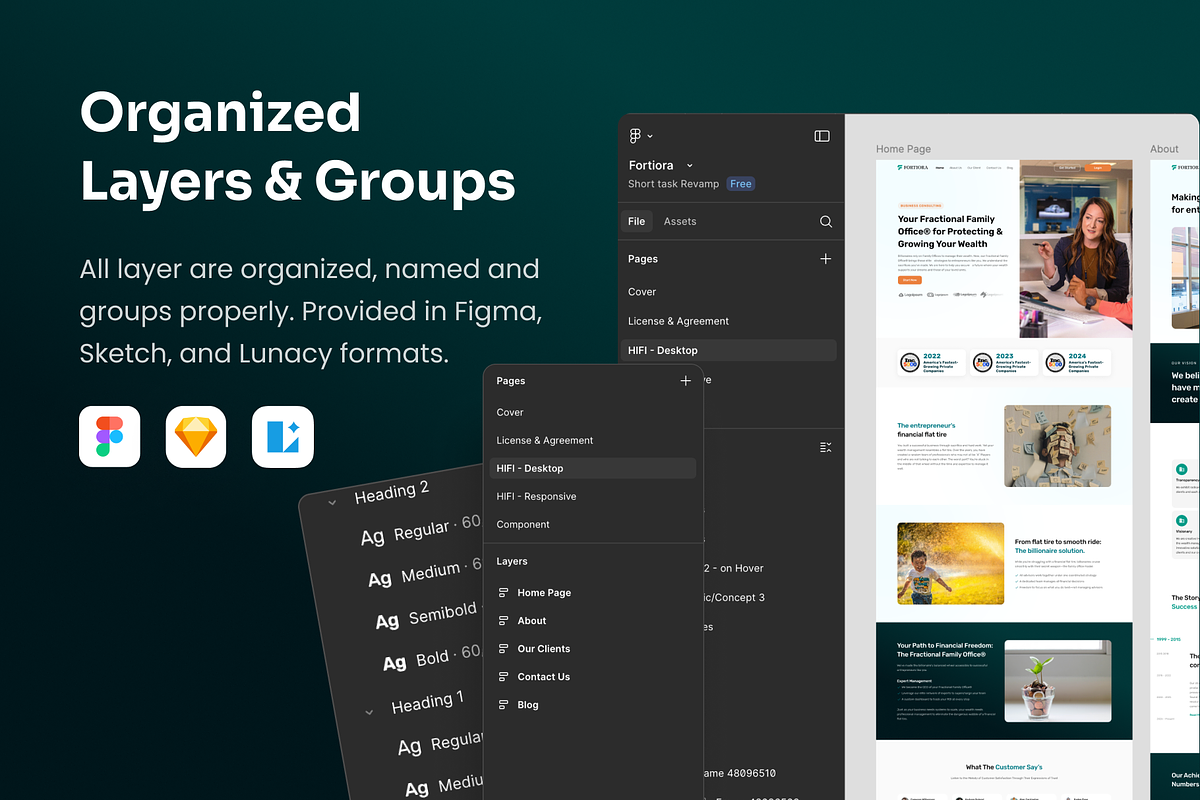Click the 2023 fastest-growing award badge

1003,363
